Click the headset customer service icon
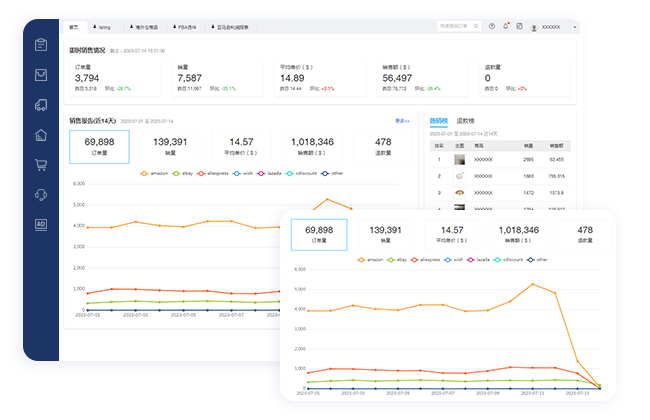This screenshot has width=650, height=420. pyautogui.click(x=41, y=195)
